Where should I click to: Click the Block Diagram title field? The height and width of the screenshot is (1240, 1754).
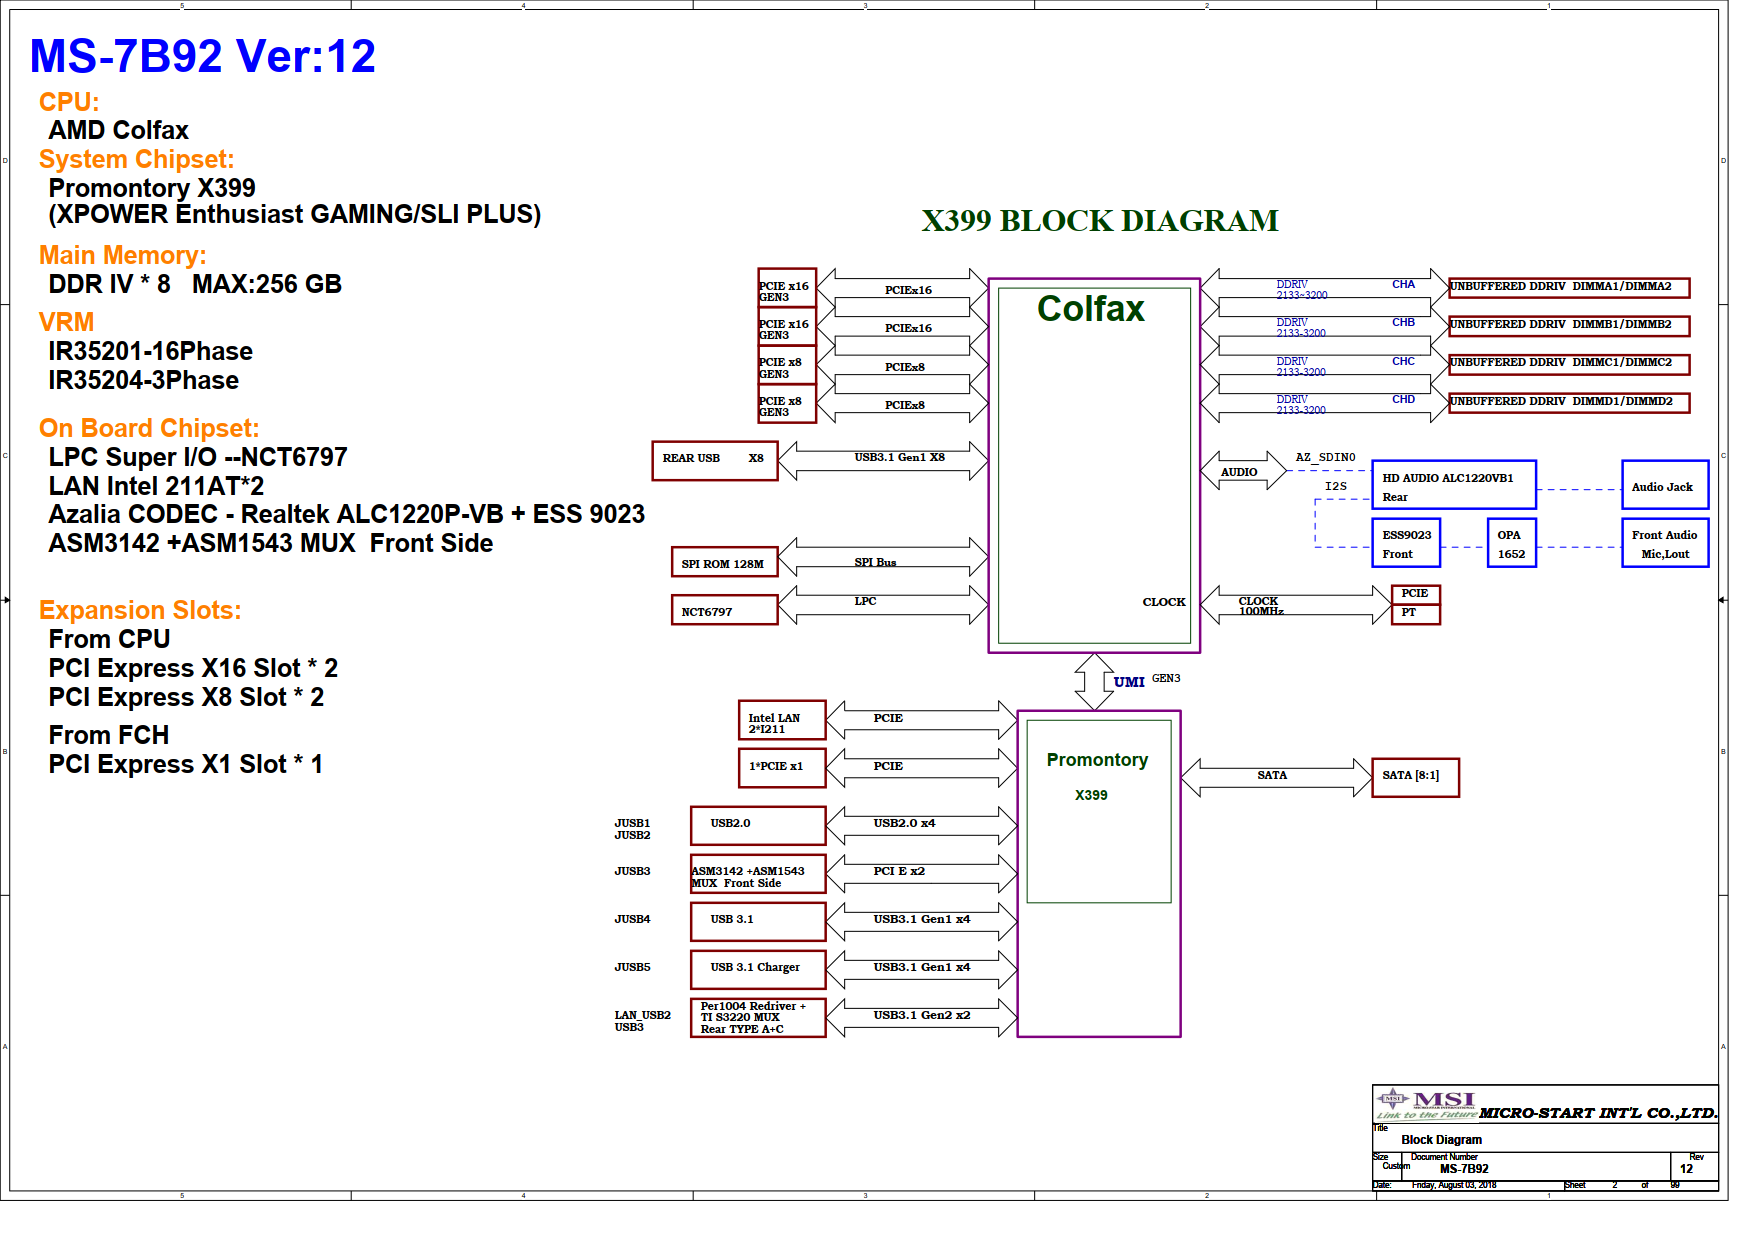pyautogui.click(x=1441, y=1140)
